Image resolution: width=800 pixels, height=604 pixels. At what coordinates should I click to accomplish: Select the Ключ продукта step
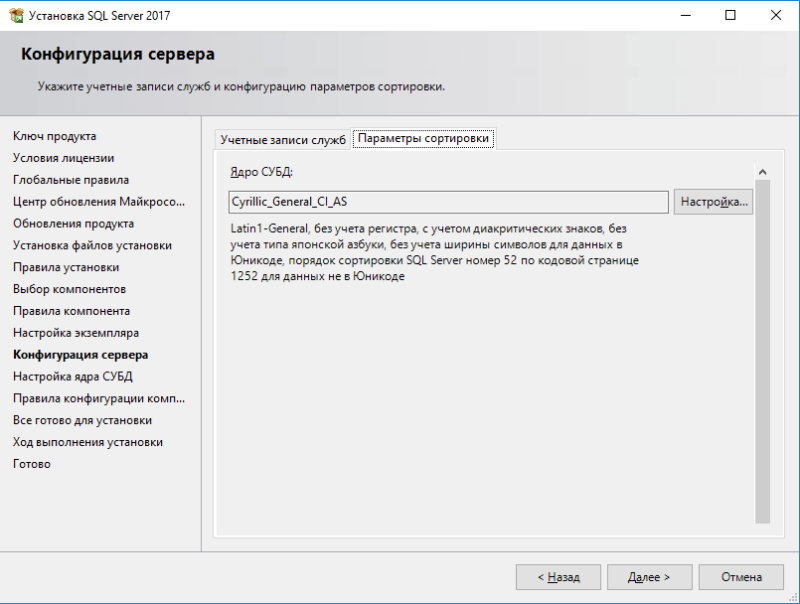[55, 136]
